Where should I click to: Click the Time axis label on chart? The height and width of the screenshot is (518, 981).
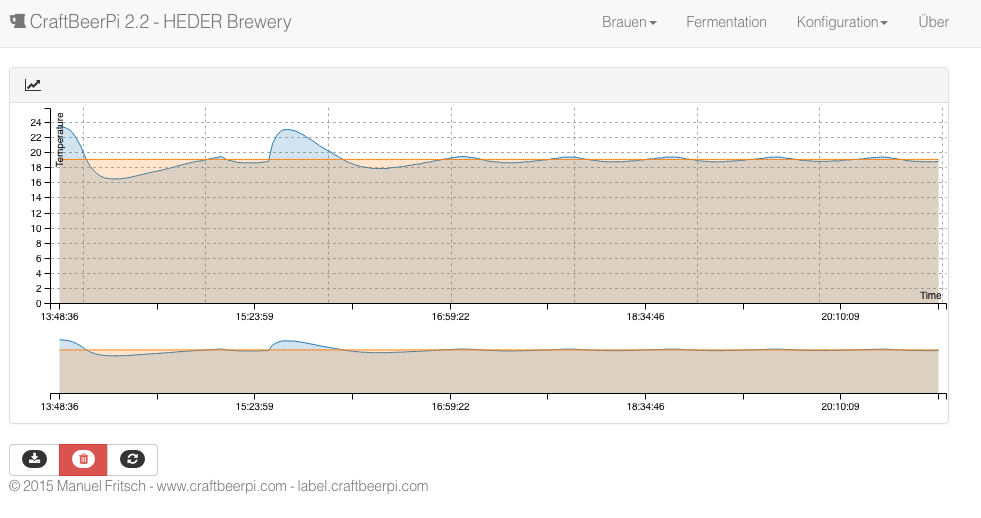coord(930,296)
